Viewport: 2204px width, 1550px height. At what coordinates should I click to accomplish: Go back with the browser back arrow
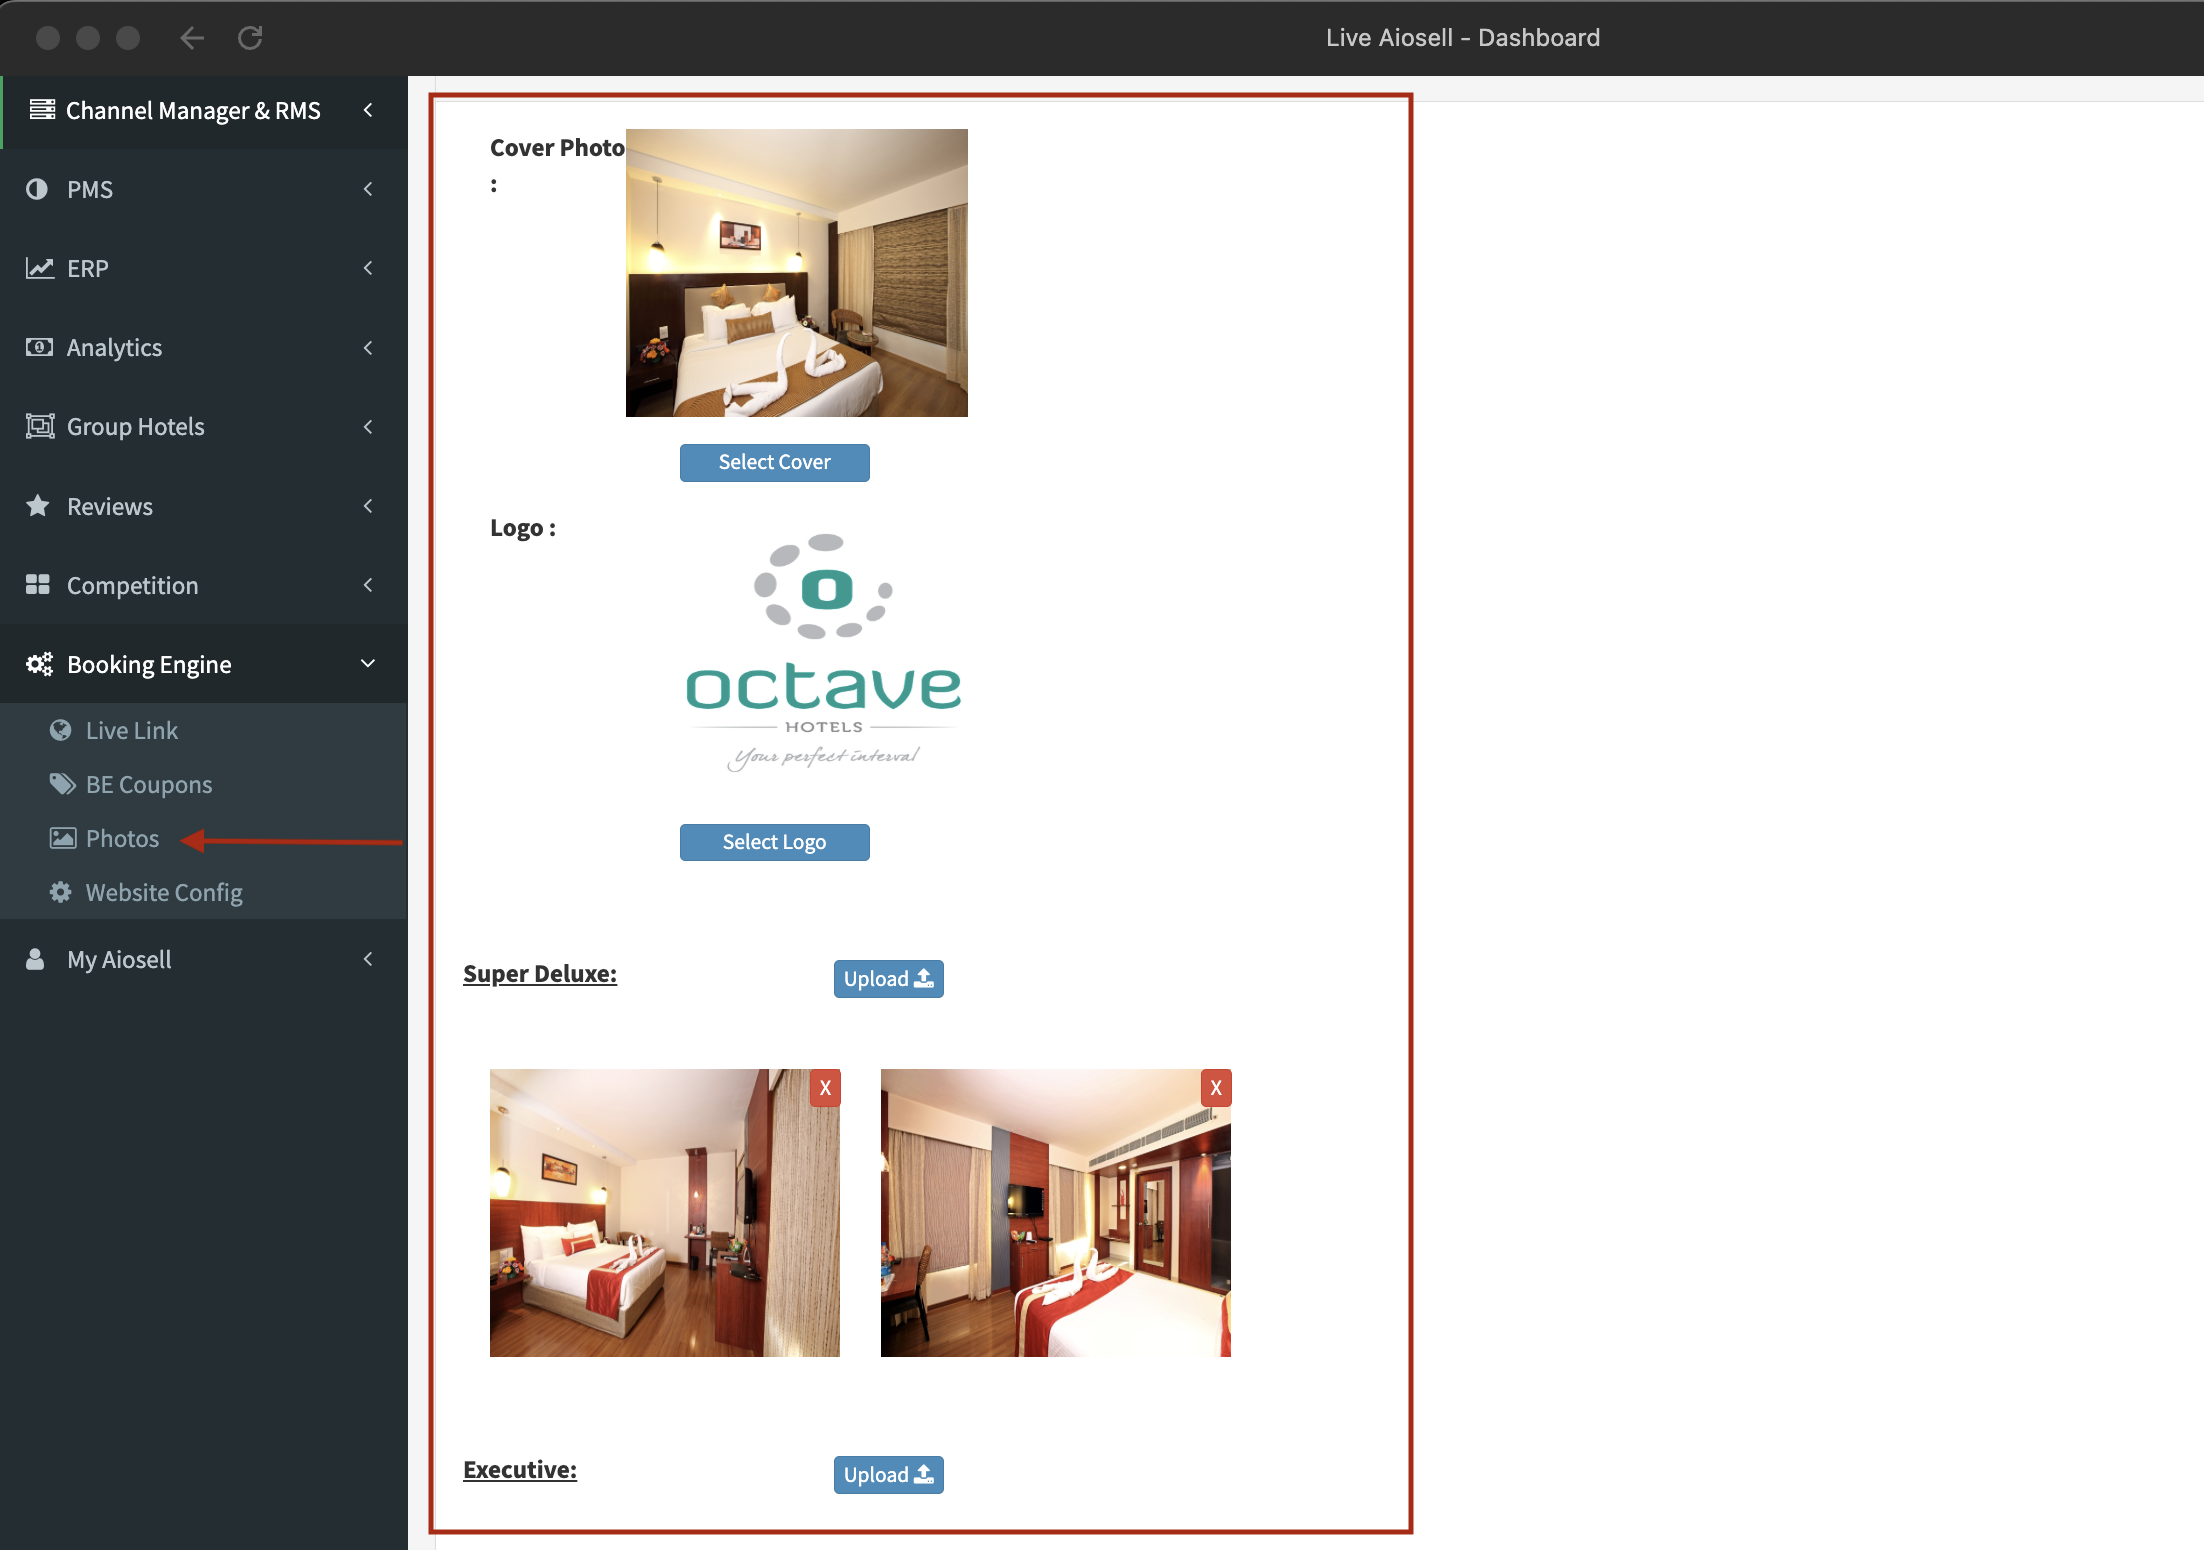pos(192,38)
